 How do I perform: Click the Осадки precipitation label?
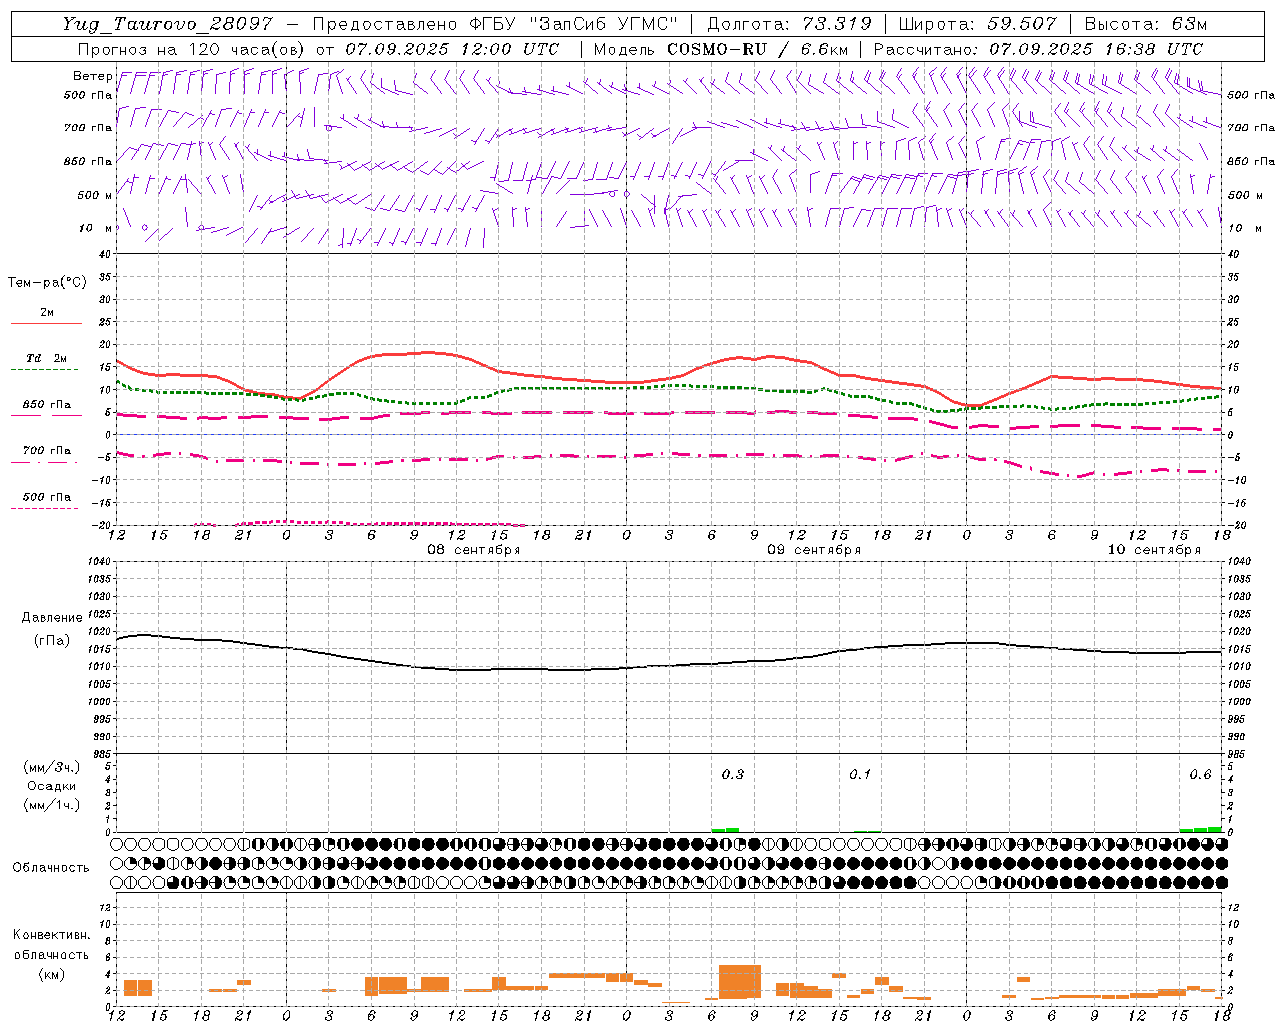tap(52, 786)
